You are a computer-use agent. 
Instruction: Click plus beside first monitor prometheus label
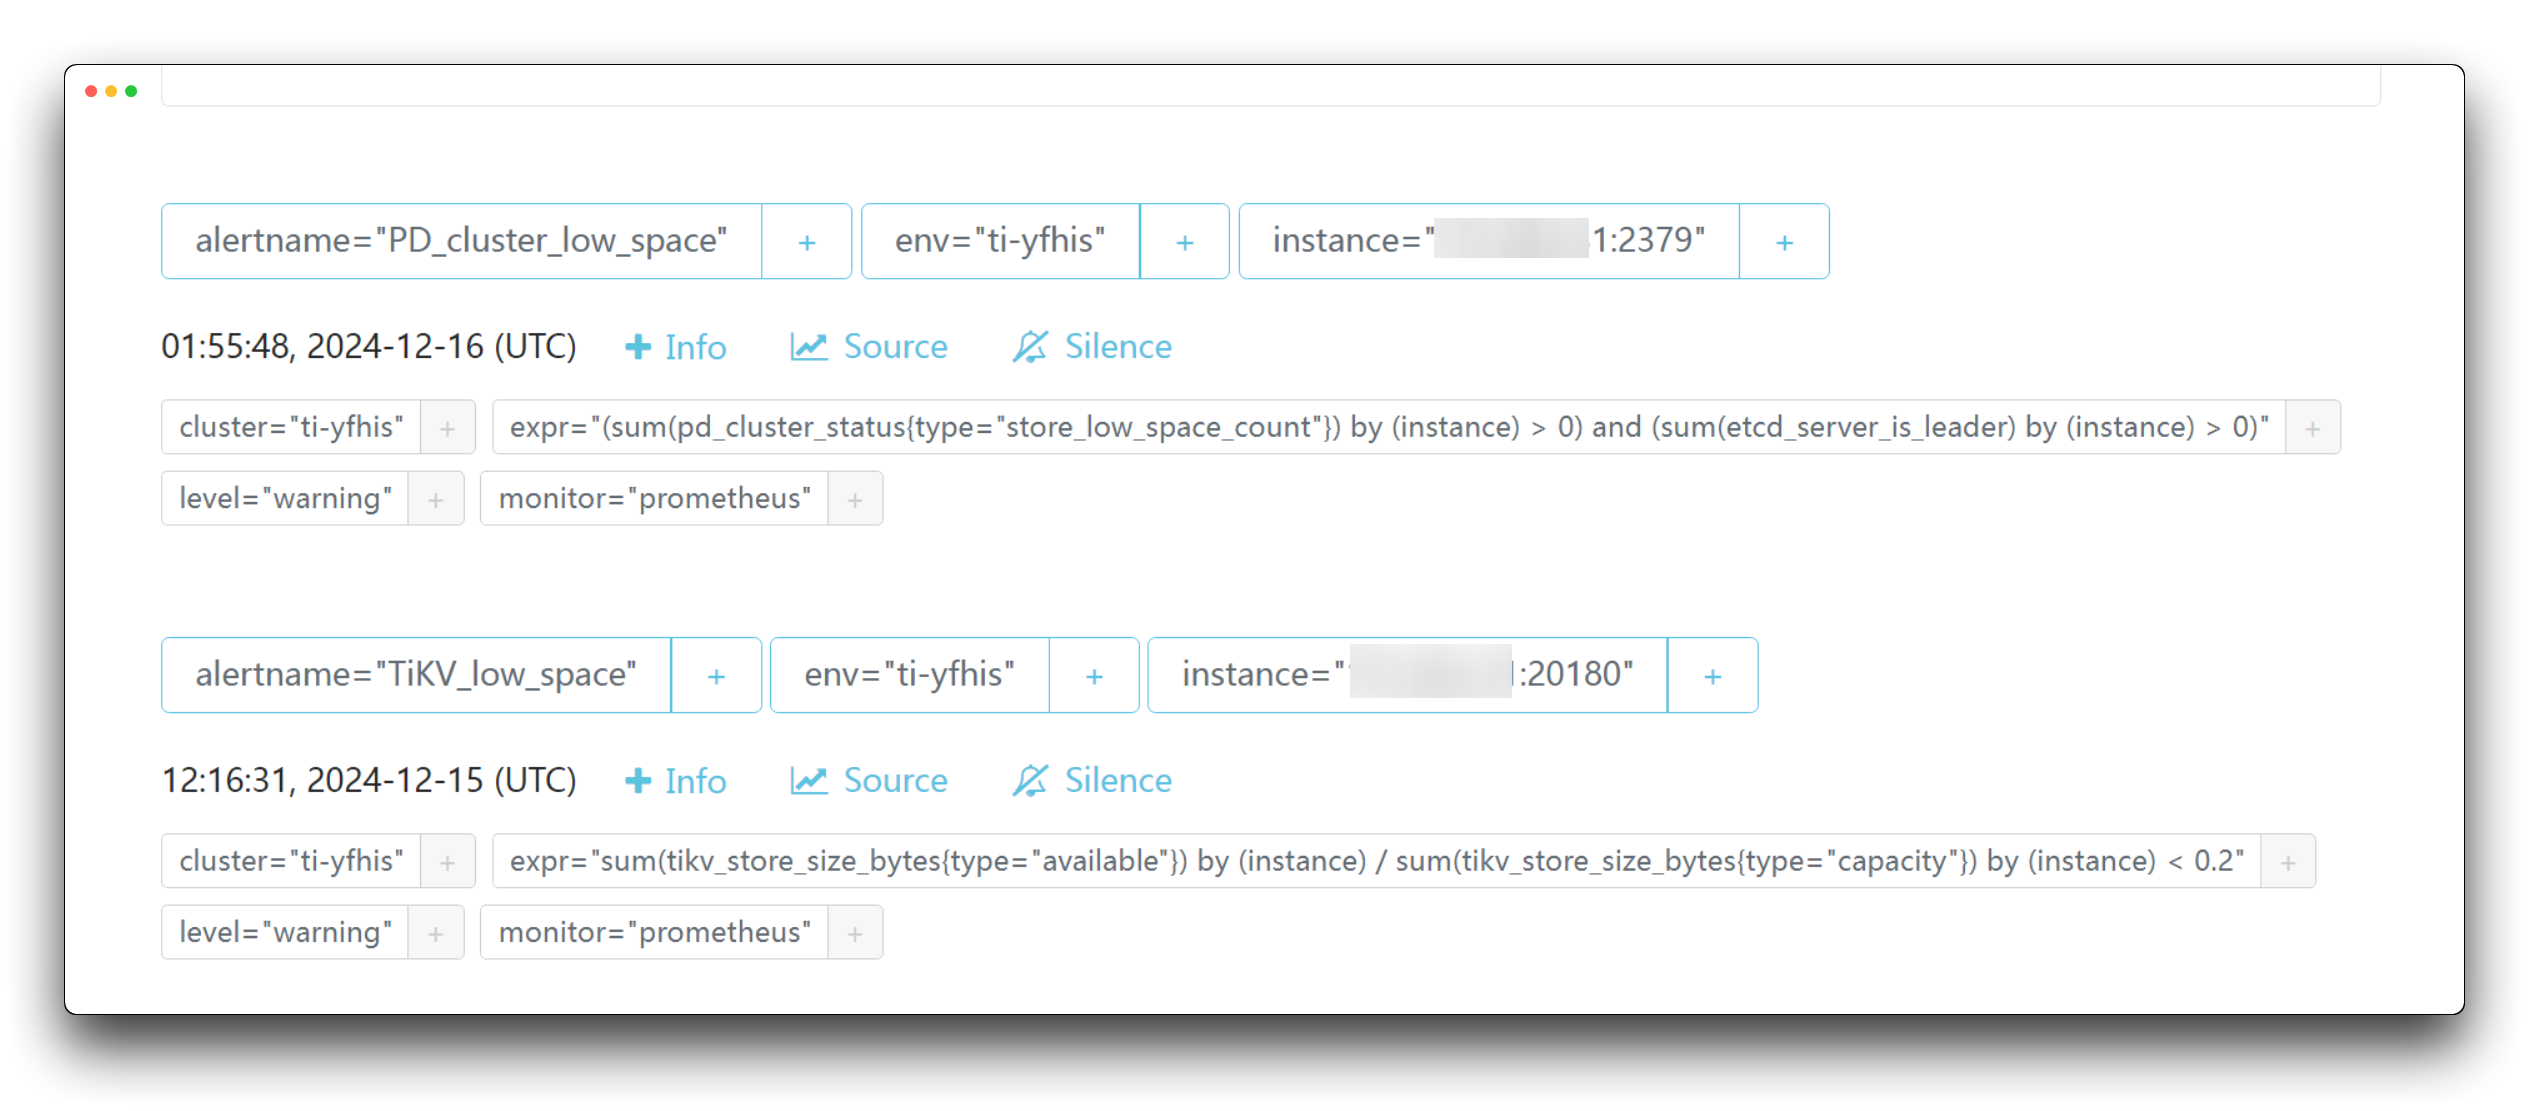tap(855, 499)
